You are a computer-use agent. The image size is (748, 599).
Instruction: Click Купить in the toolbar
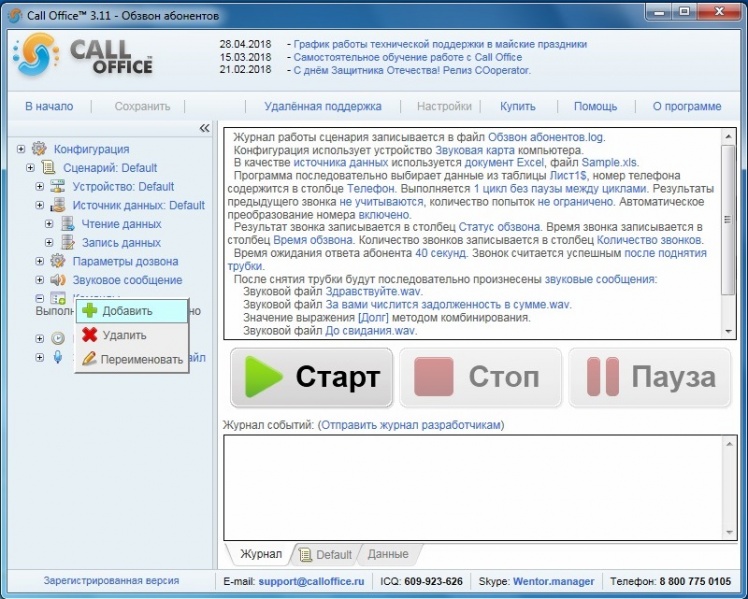(518, 106)
